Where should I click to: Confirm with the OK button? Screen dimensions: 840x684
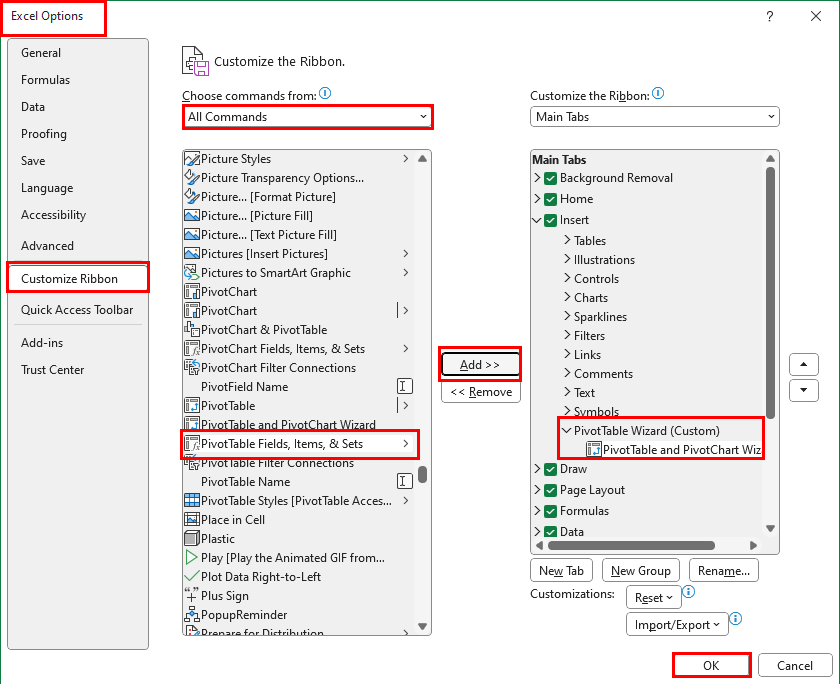711,666
